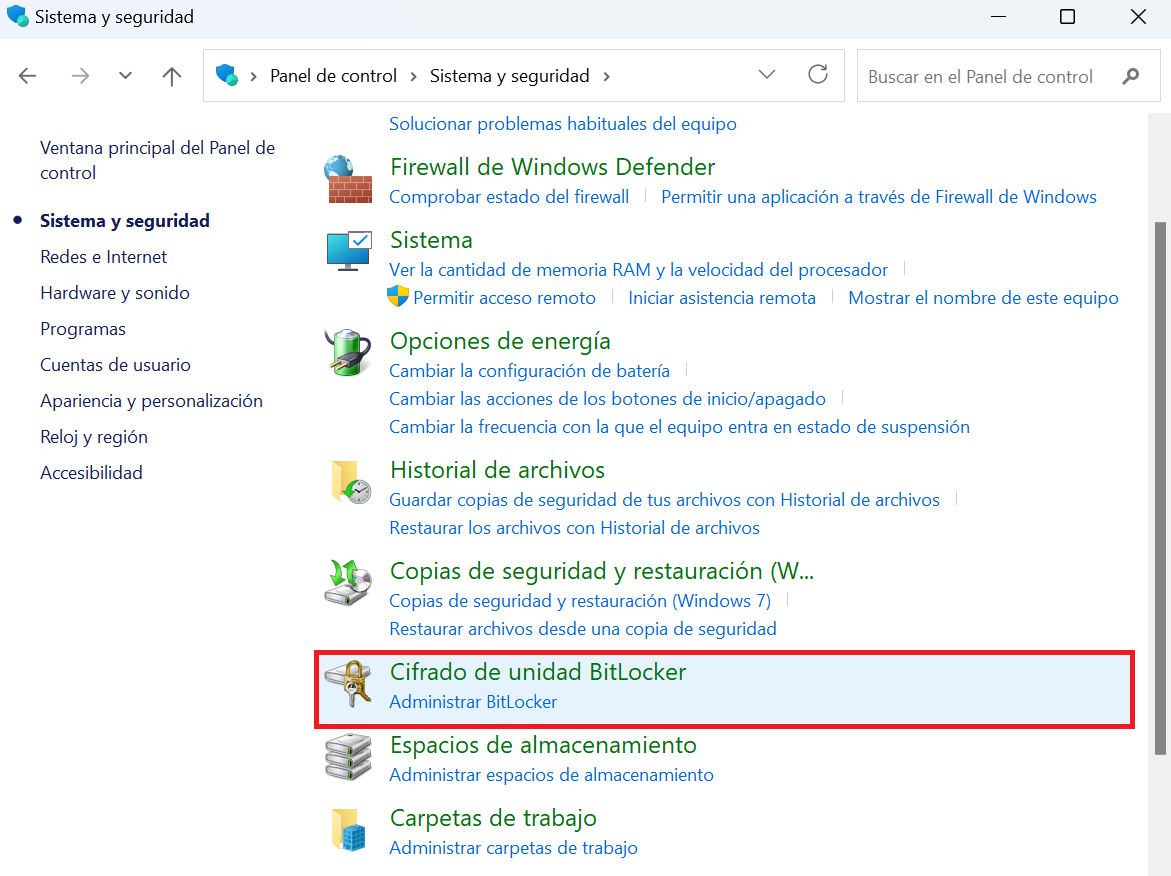Select the Cifrado de unidad BitLocker padlock icon
Image resolution: width=1171 pixels, height=876 pixels.
pos(347,686)
